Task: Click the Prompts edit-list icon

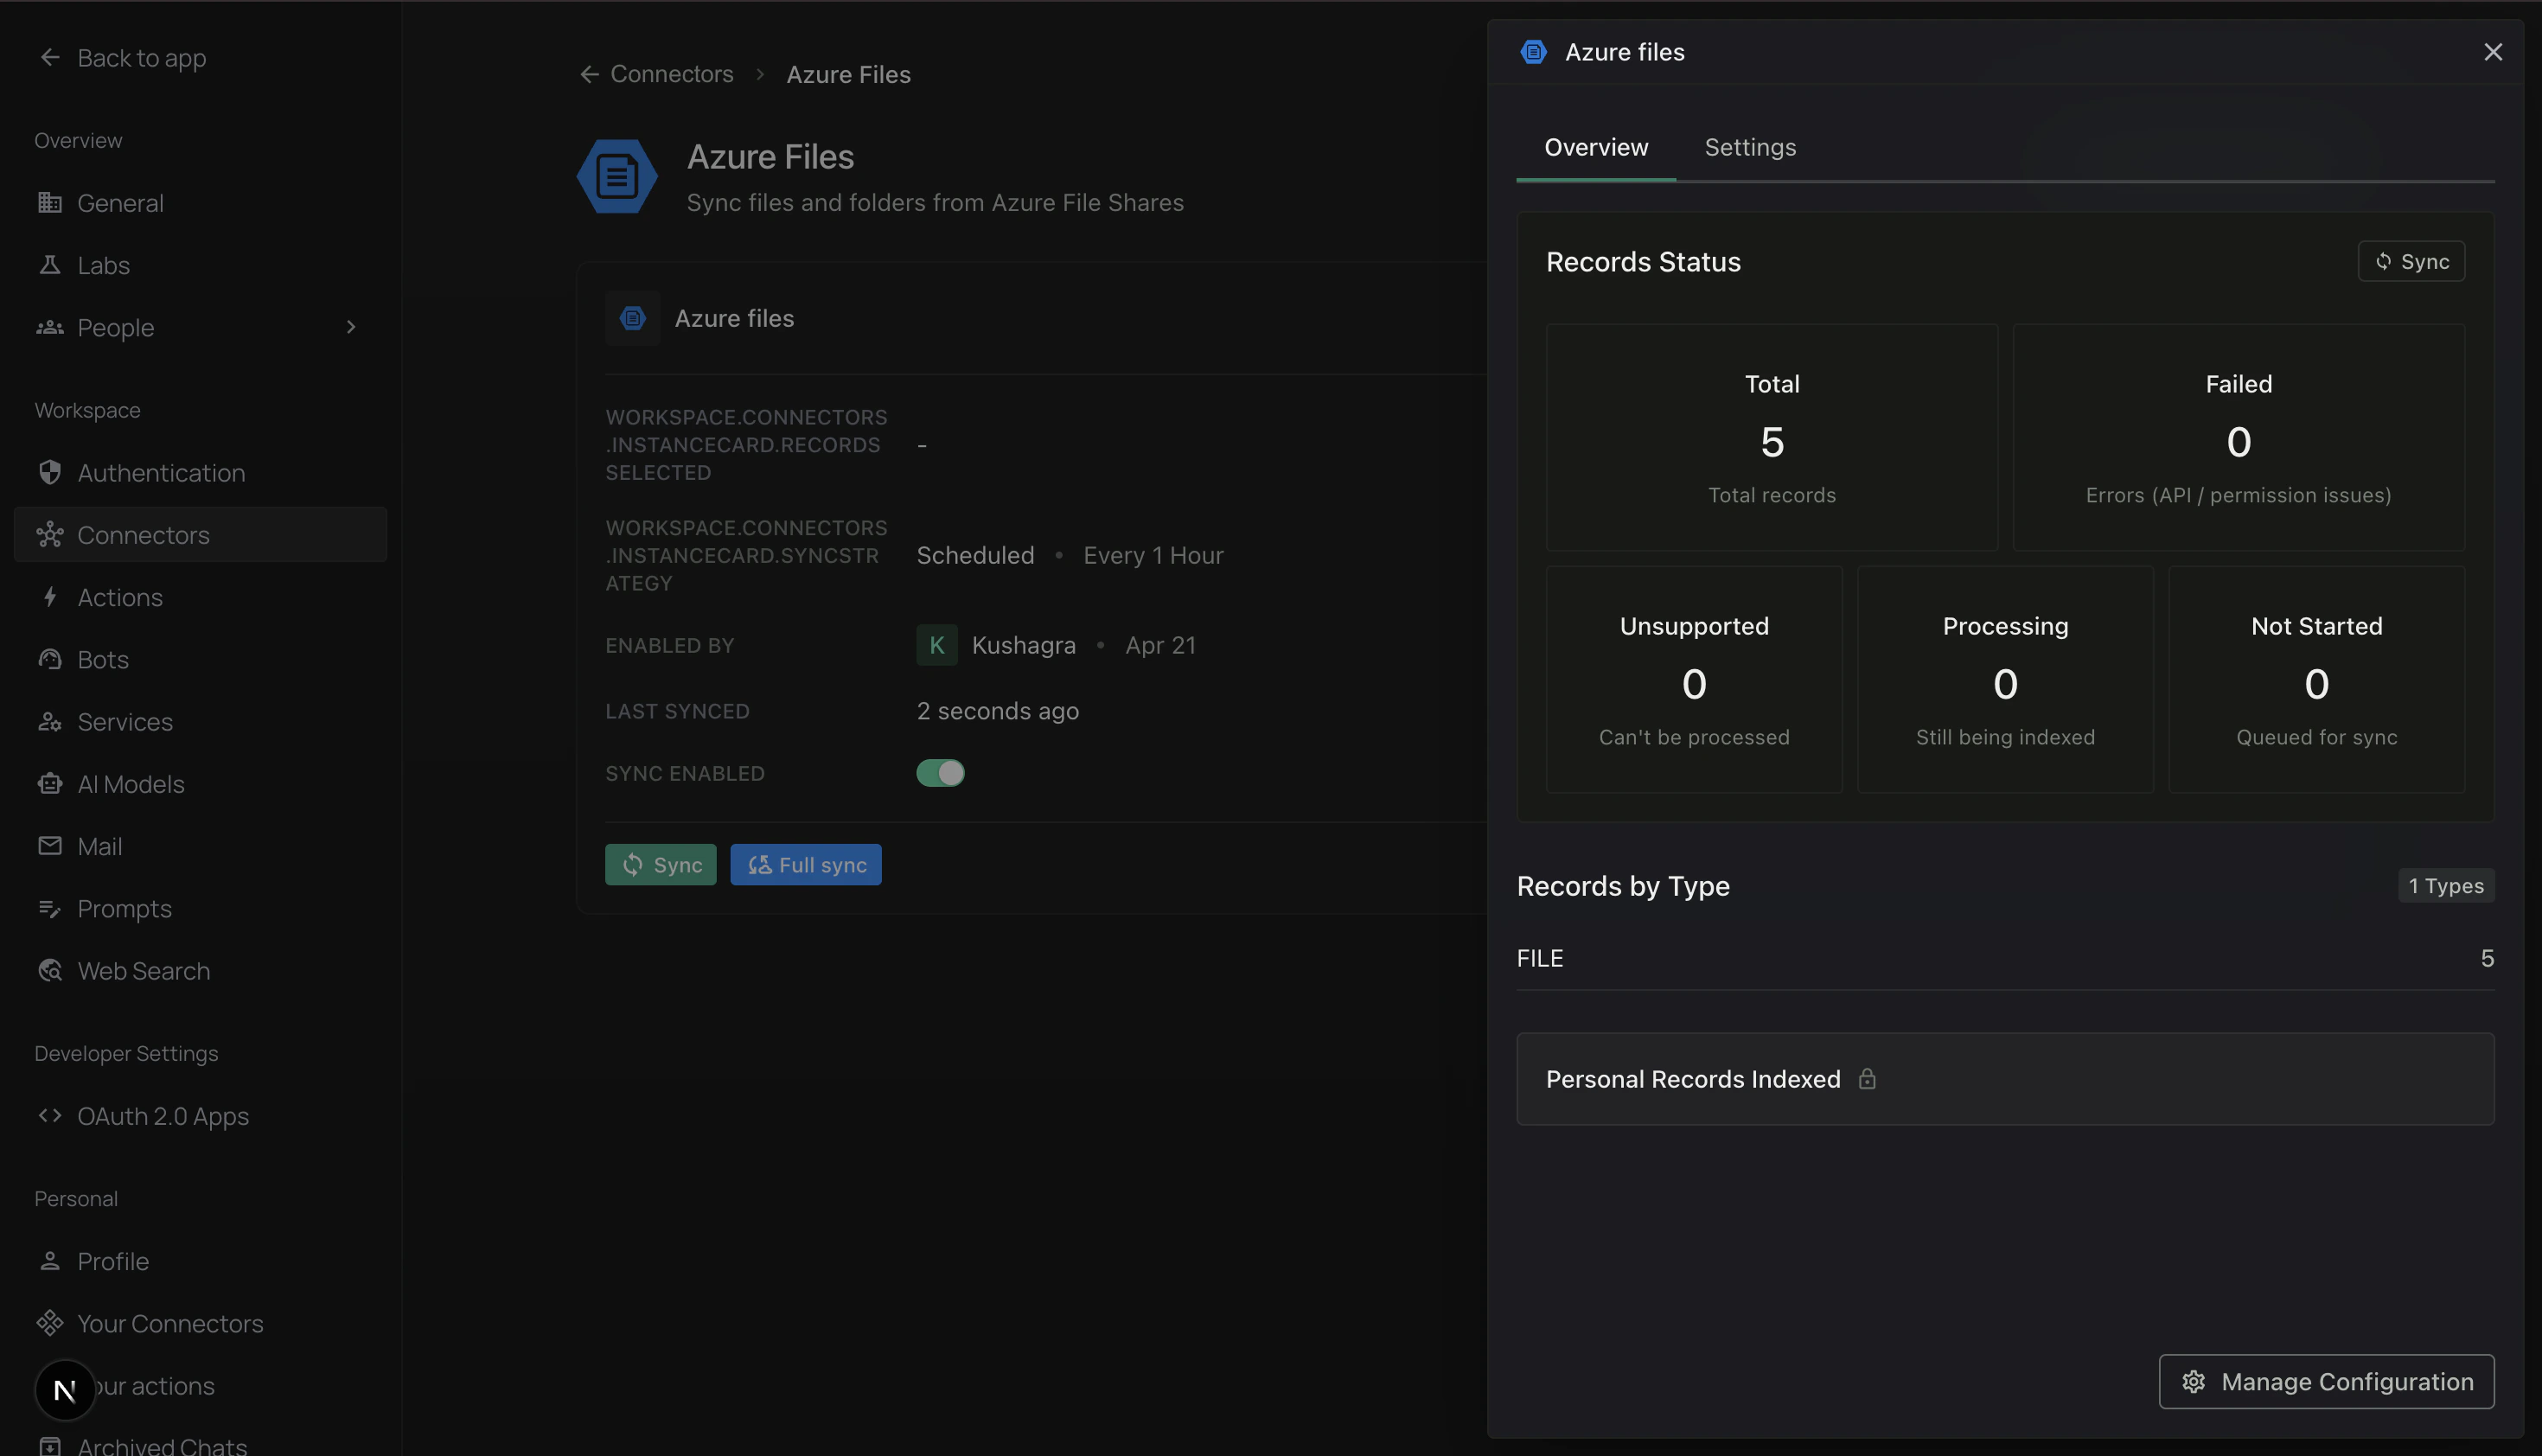Action: (50, 908)
